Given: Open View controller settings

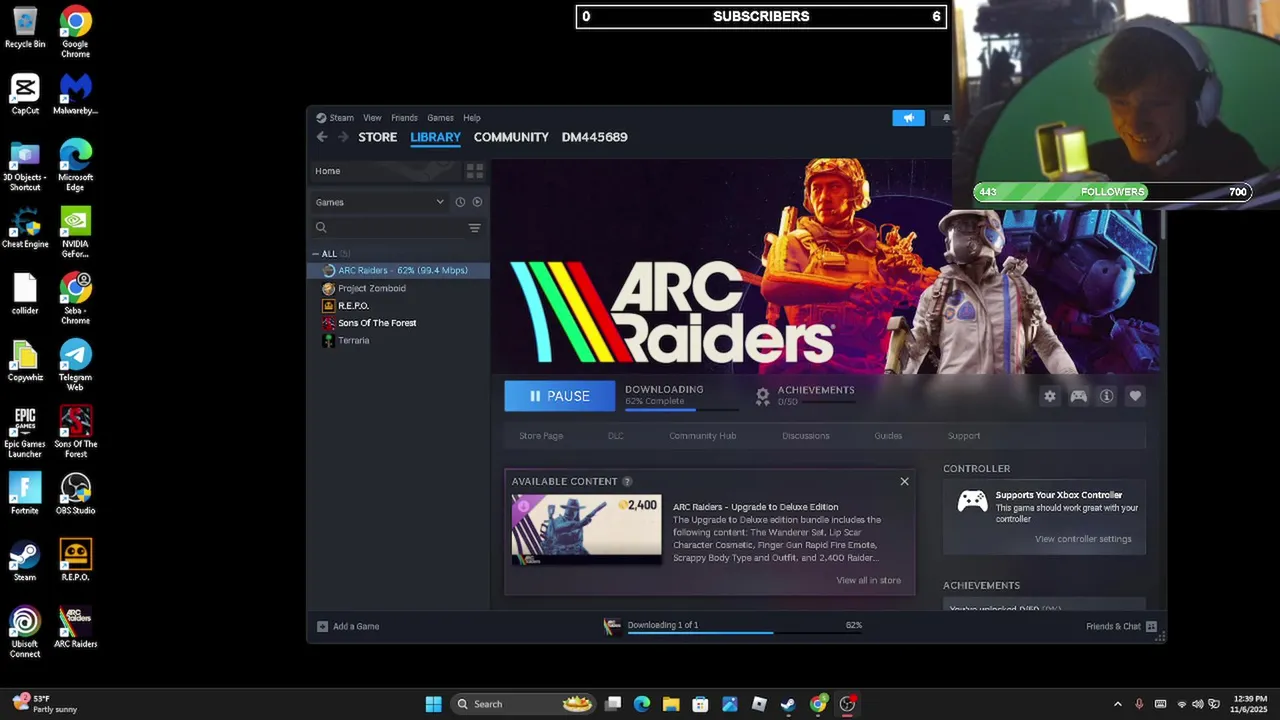Looking at the screenshot, I should 1083,539.
